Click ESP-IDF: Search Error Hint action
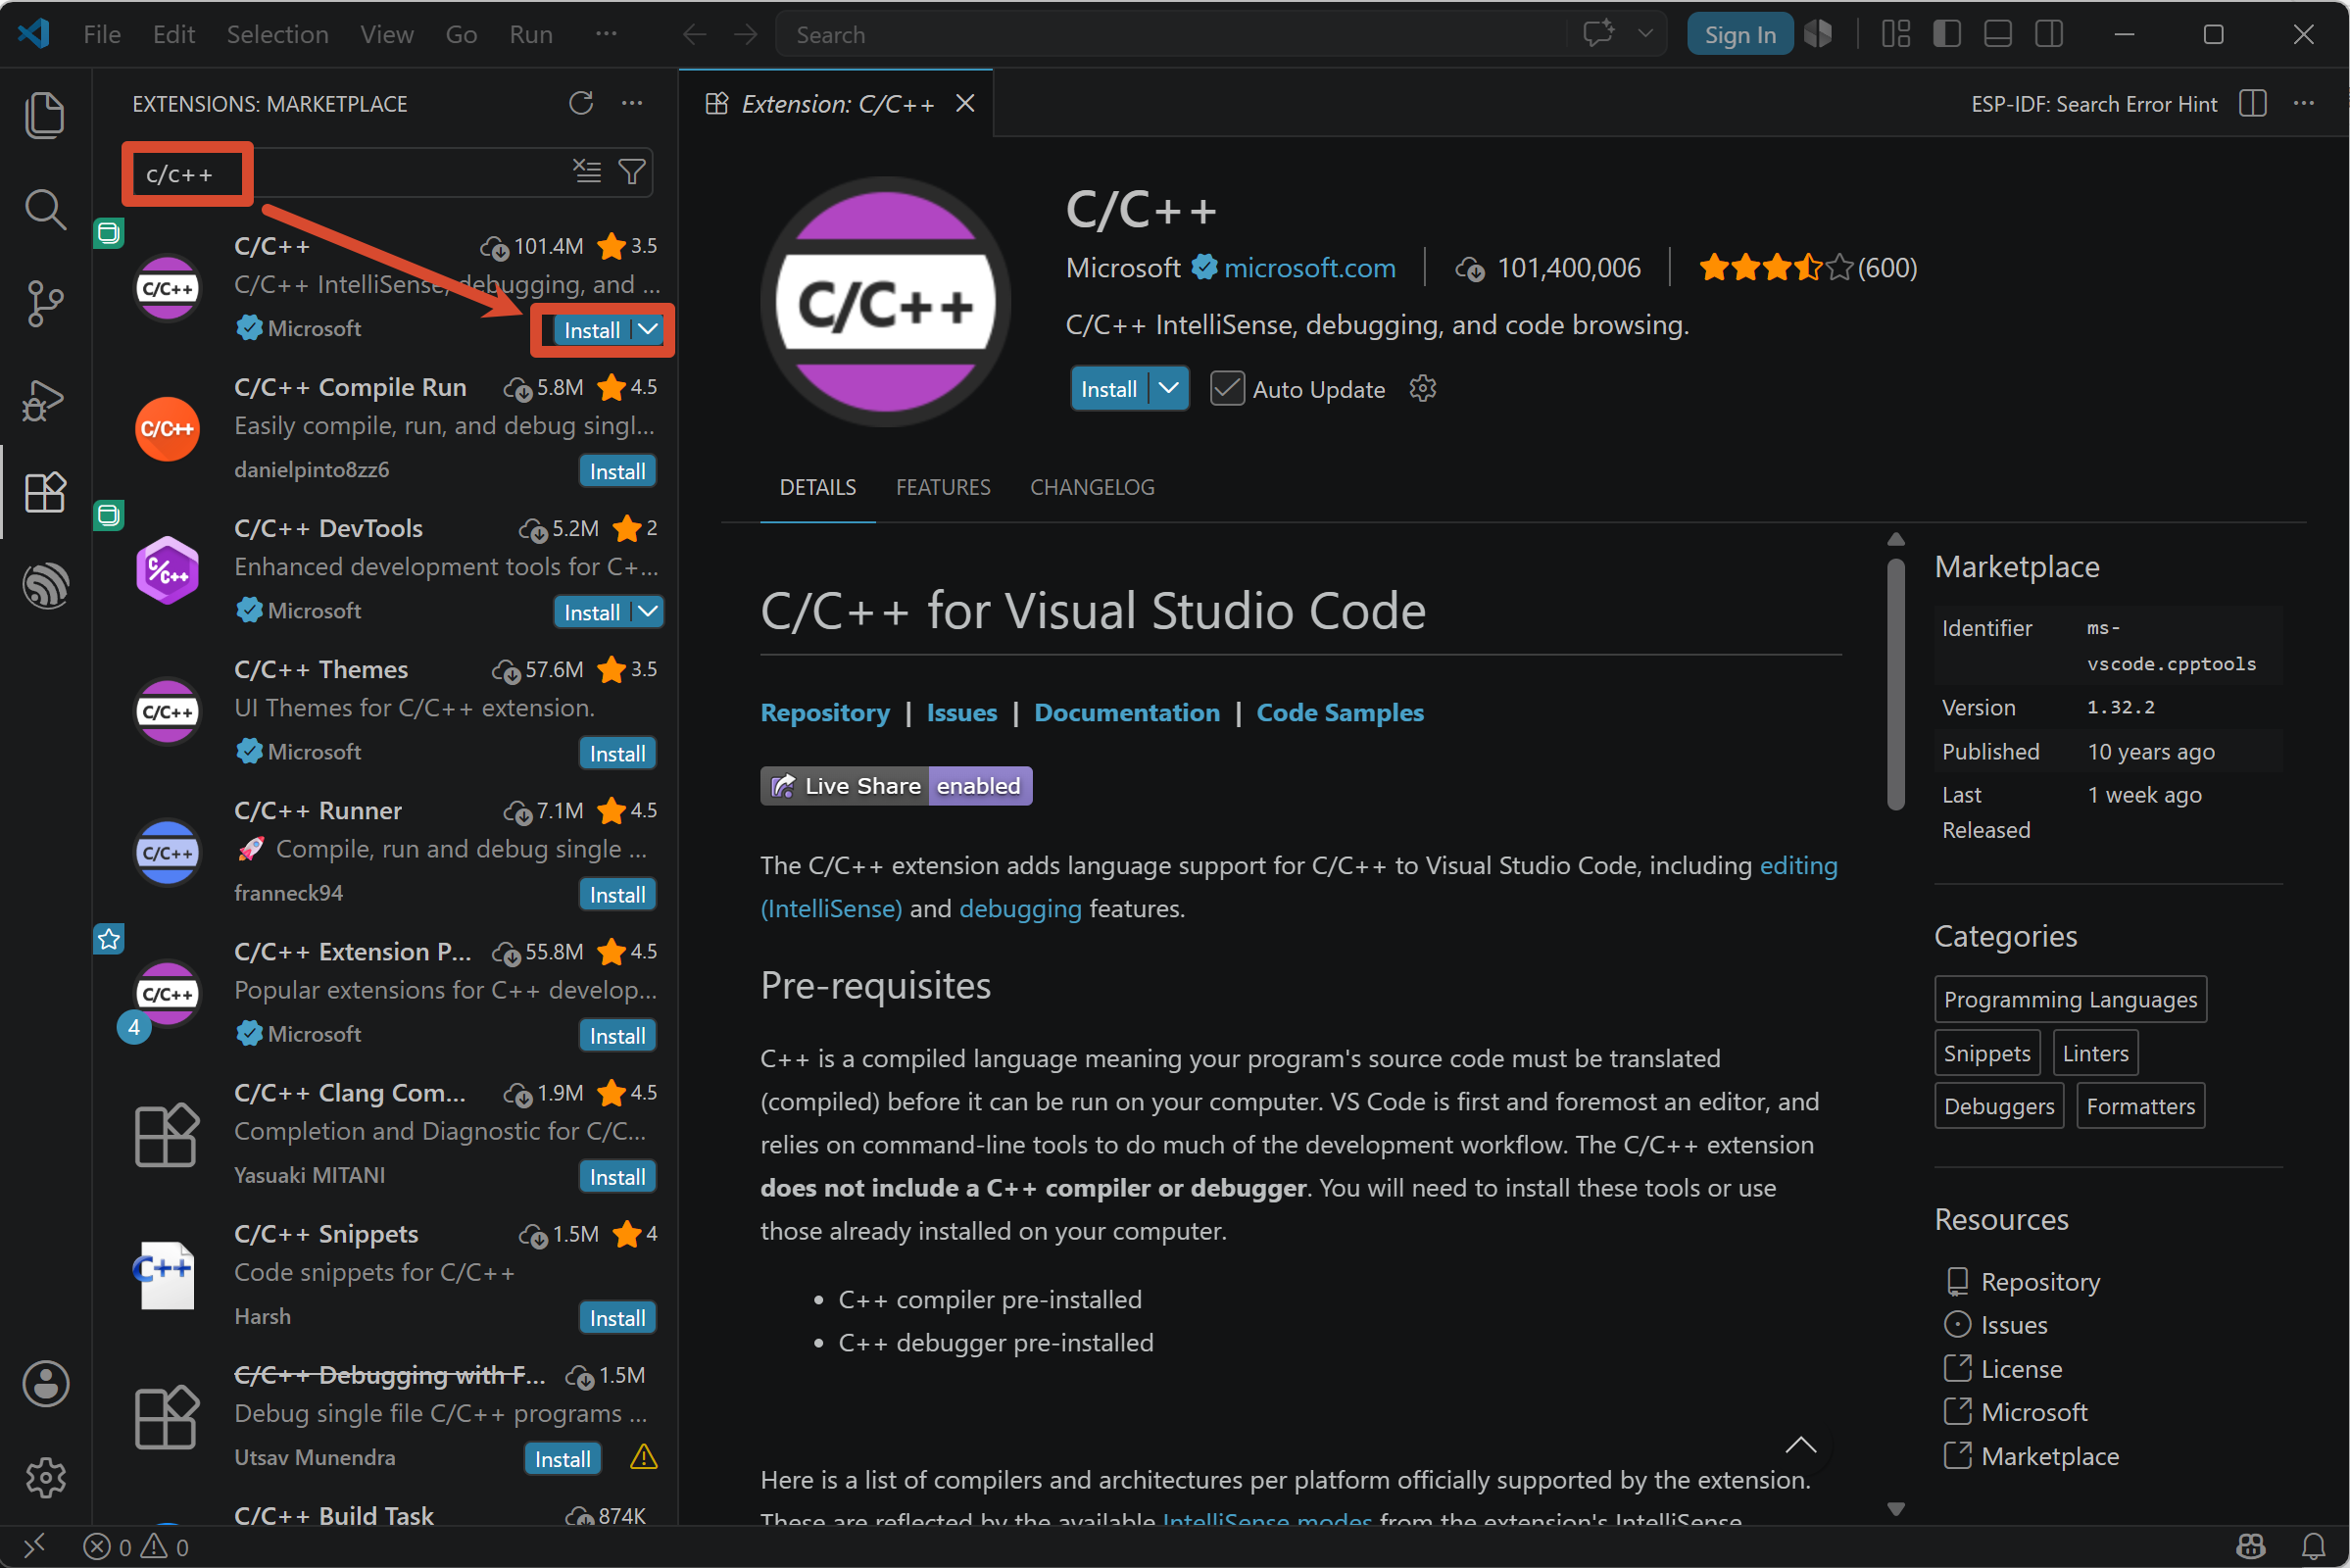The width and height of the screenshot is (2350, 1568). pos(2094,103)
